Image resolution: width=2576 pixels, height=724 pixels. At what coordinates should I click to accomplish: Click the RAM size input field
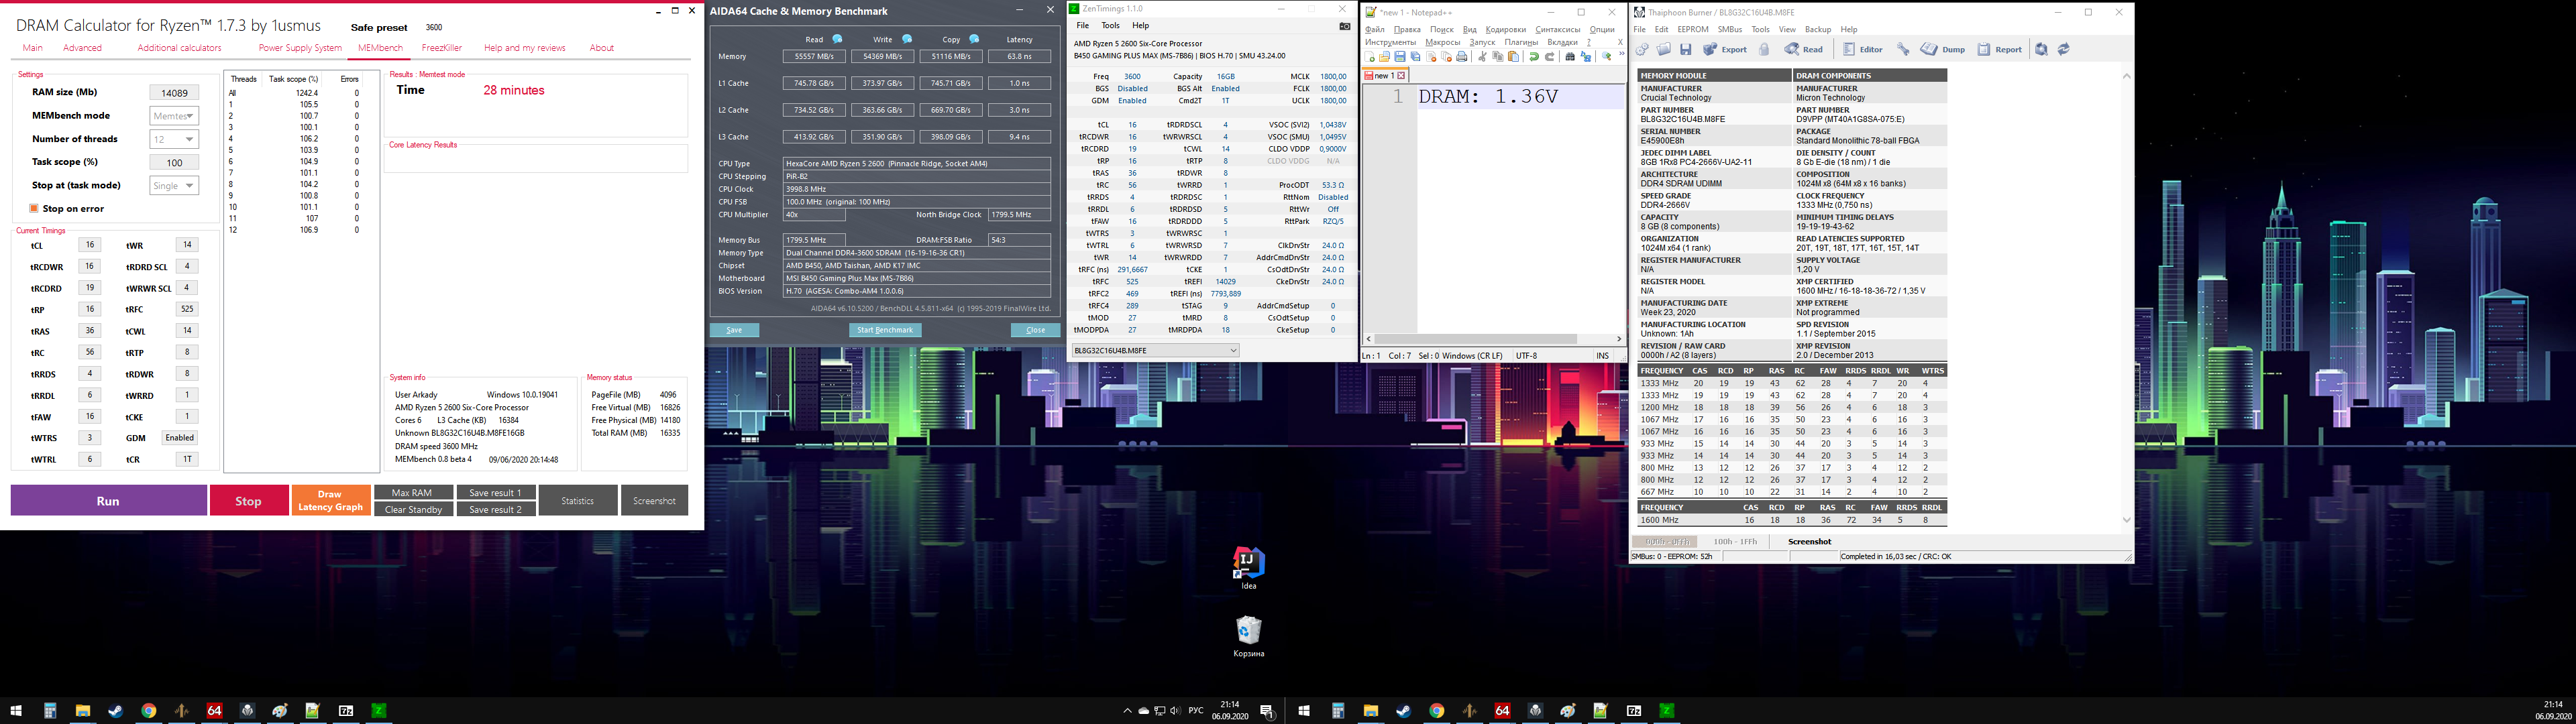click(174, 93)
